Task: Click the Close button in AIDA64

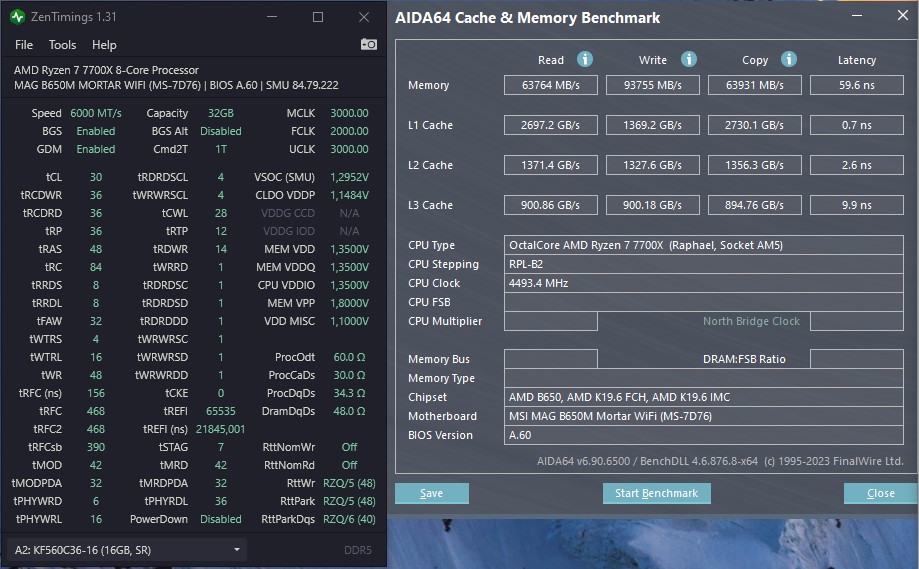Action: click(880, 493)
